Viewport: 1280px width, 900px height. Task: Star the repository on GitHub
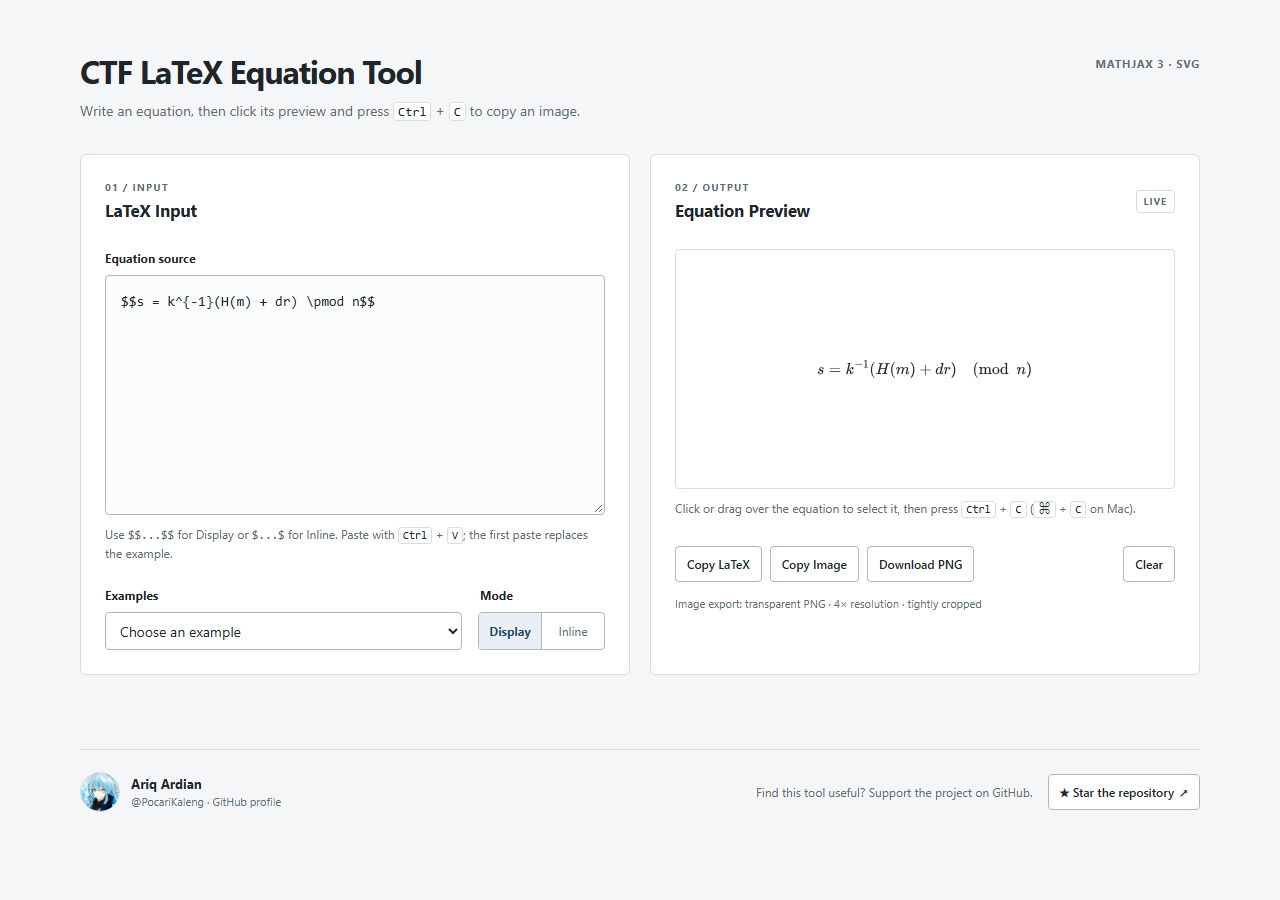coord(1124,792)
